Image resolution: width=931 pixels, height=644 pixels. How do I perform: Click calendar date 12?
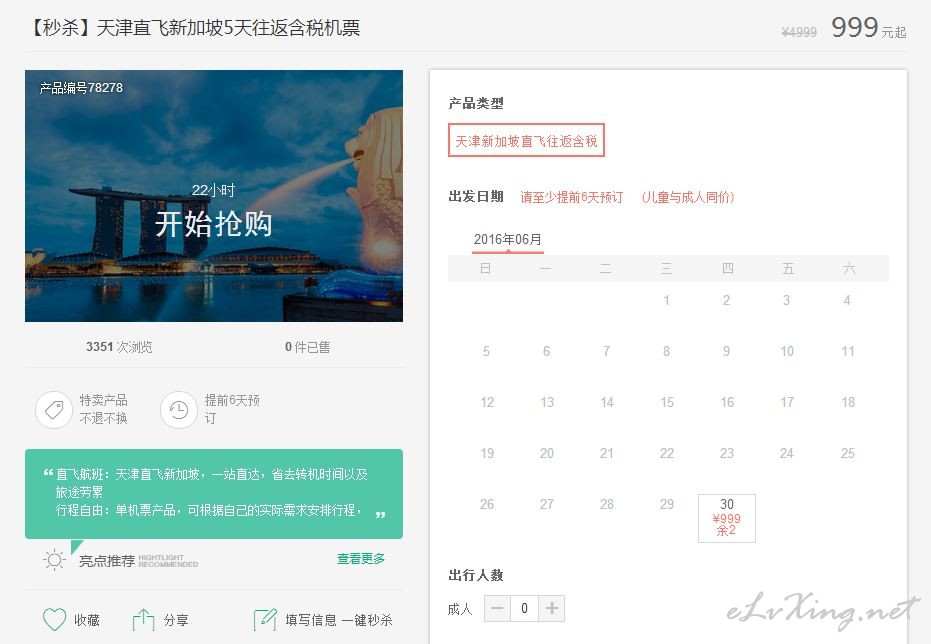pos(487,402)
